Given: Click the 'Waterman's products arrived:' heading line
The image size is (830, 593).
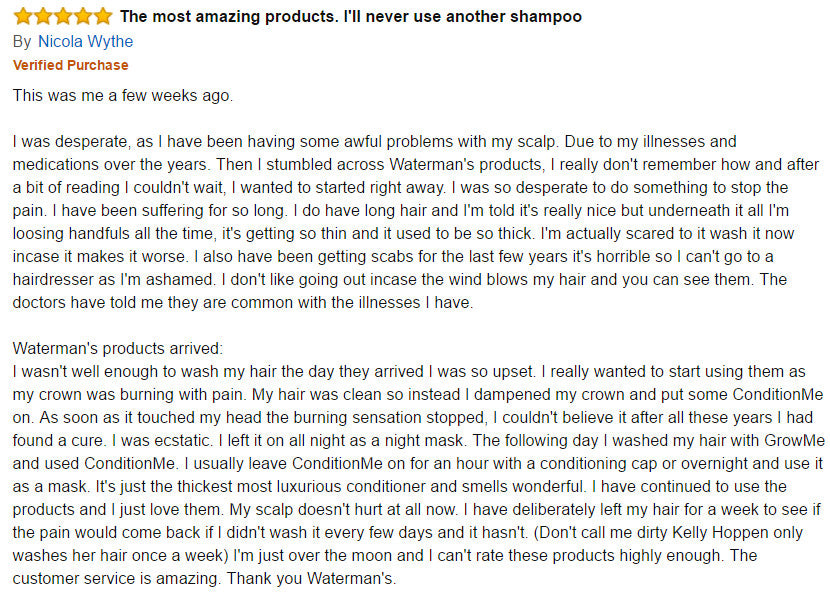Looking at the screenshot, I should [x=118, y=348].
